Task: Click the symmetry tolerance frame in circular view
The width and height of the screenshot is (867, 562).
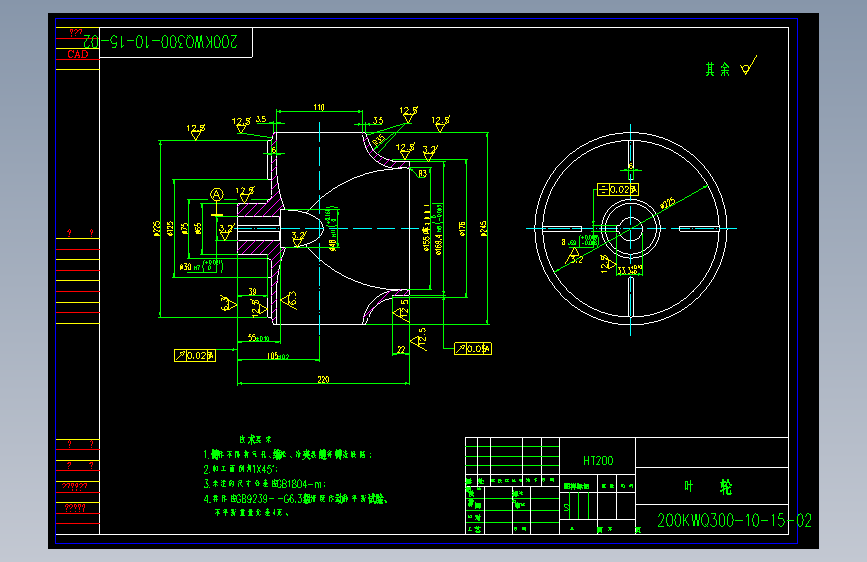Action: click(618, 190)
